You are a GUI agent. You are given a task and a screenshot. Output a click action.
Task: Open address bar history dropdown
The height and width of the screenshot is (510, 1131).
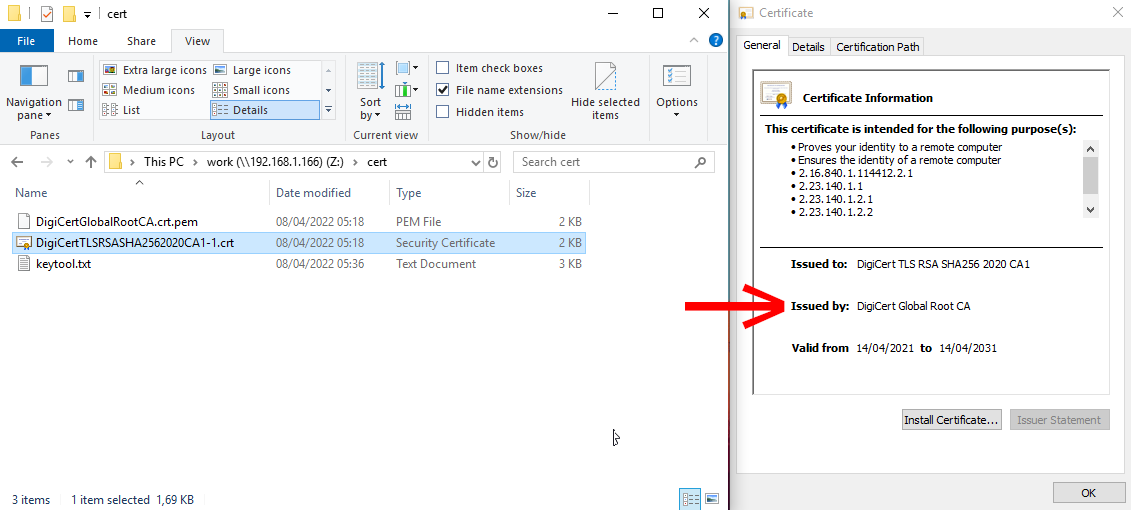tap(475, 162)
